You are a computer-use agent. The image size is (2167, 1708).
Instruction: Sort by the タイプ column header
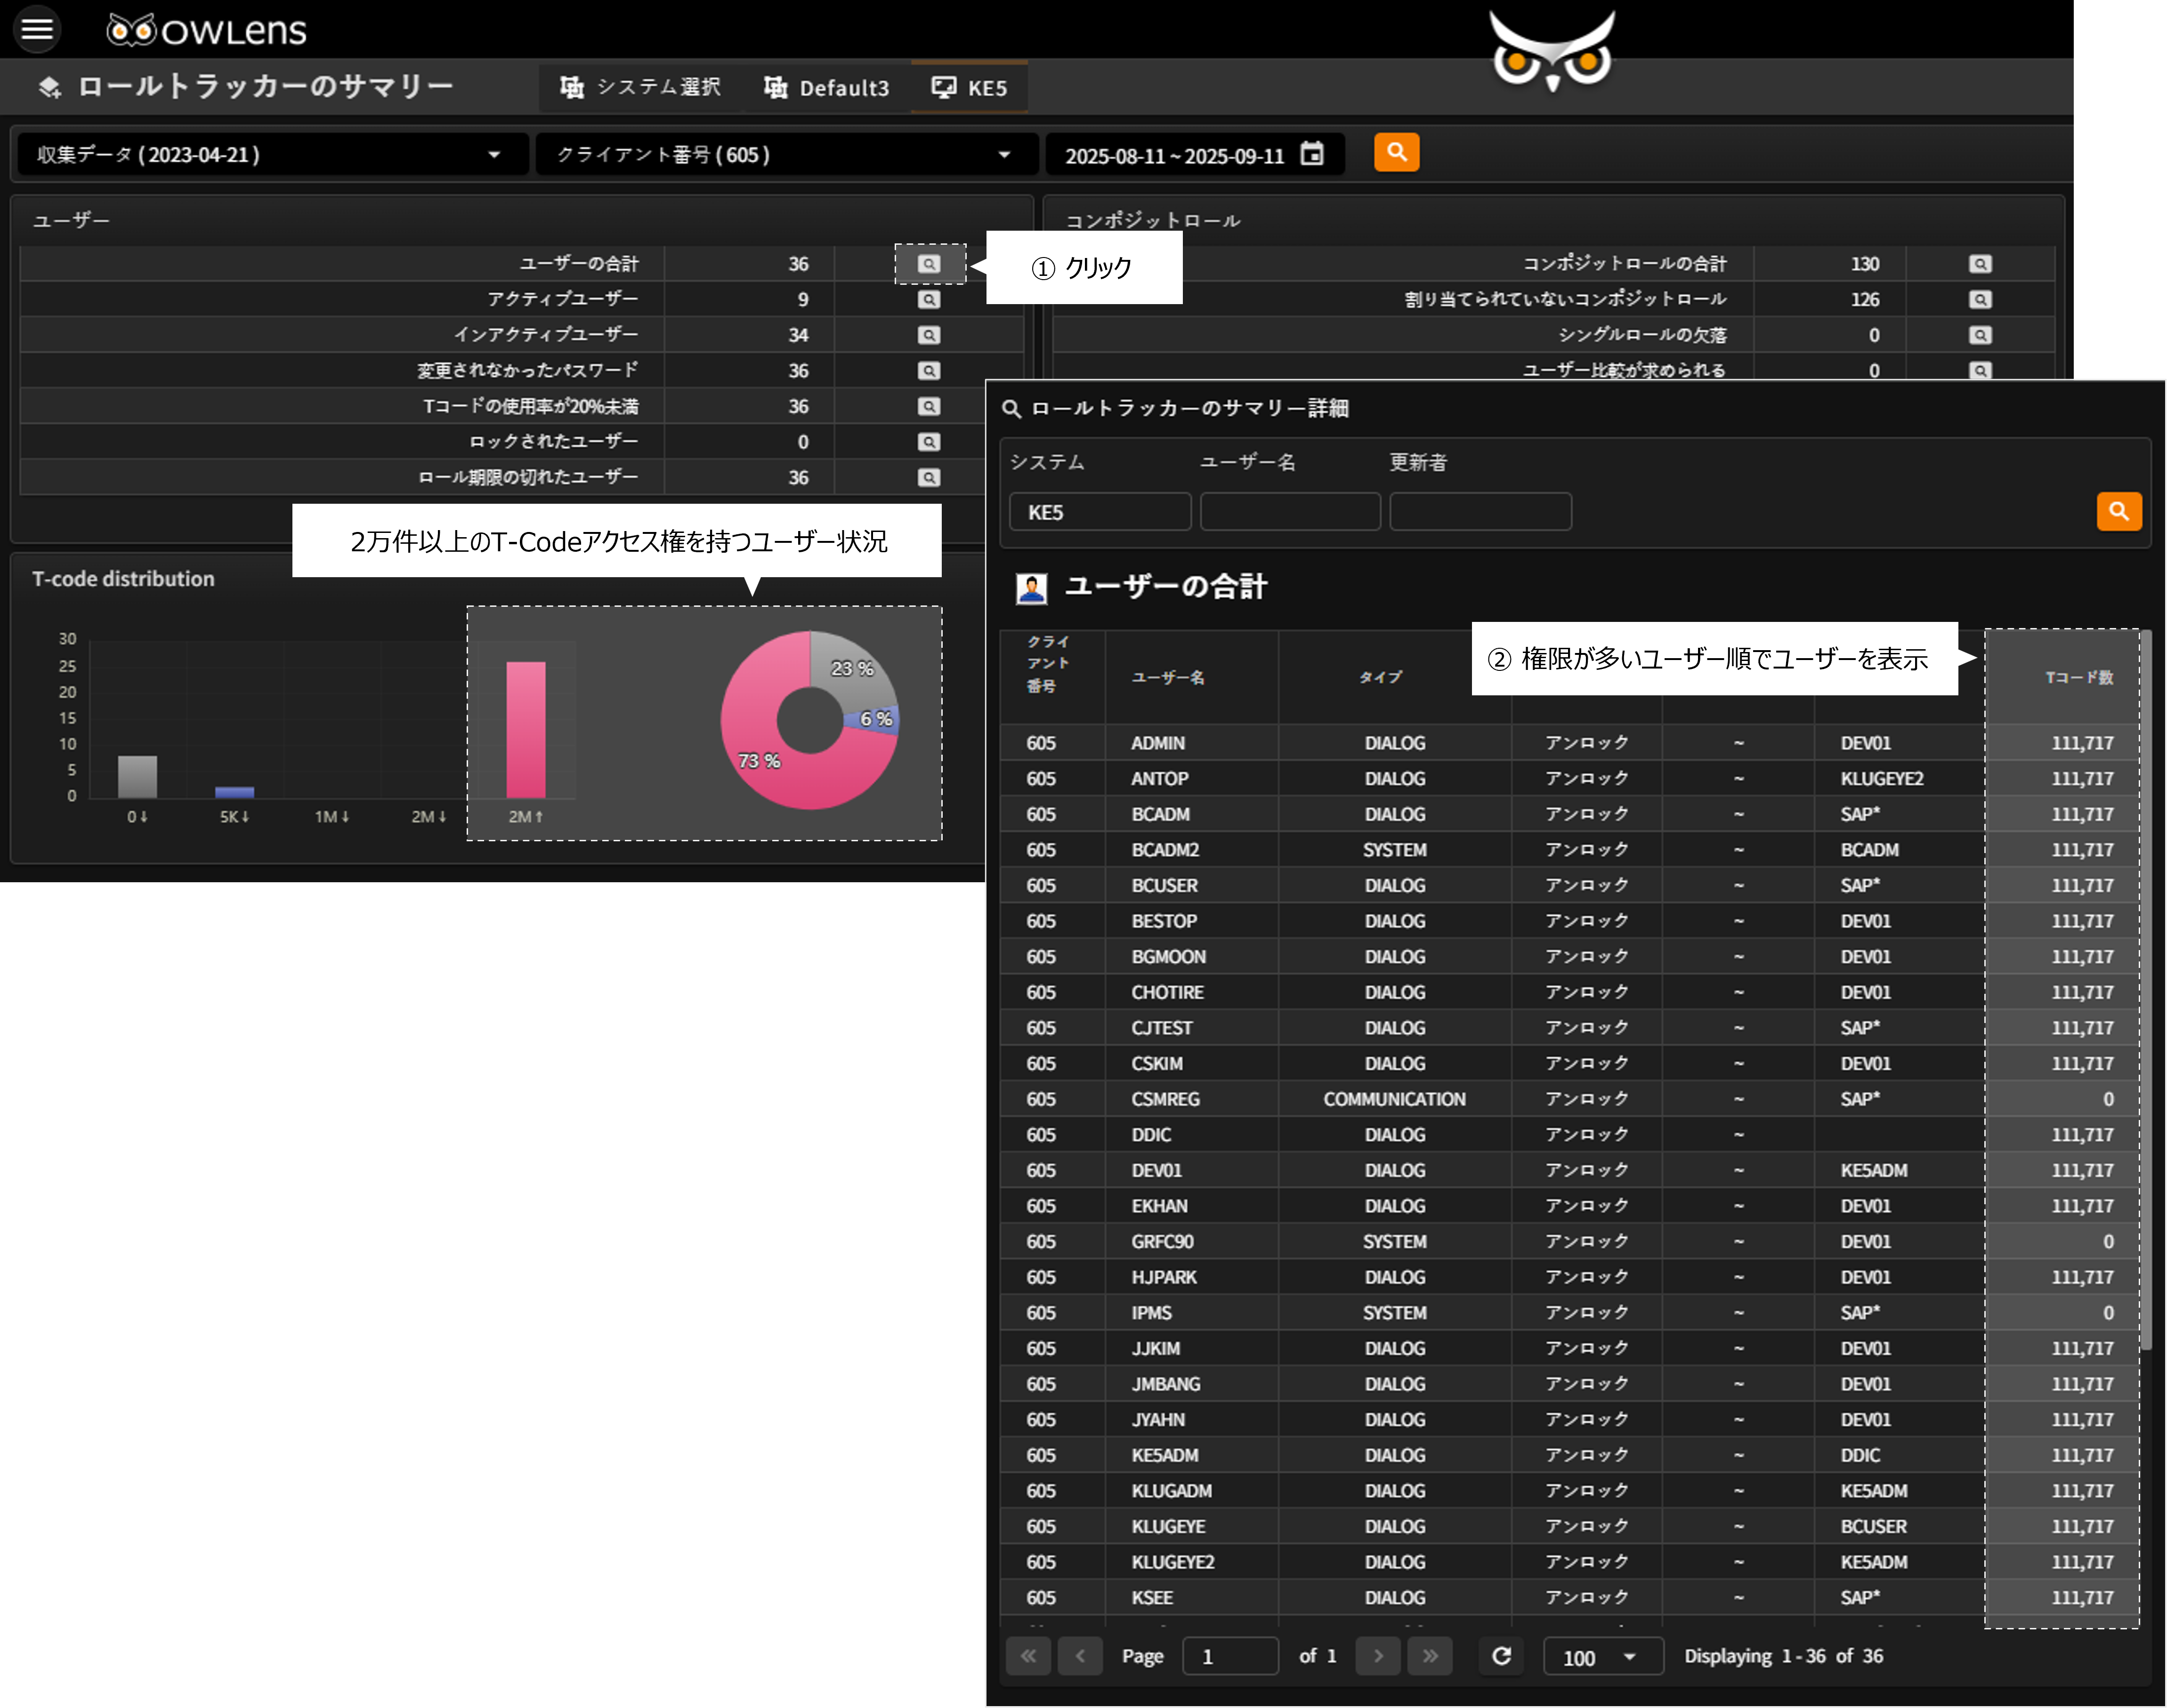[1380, 678]
